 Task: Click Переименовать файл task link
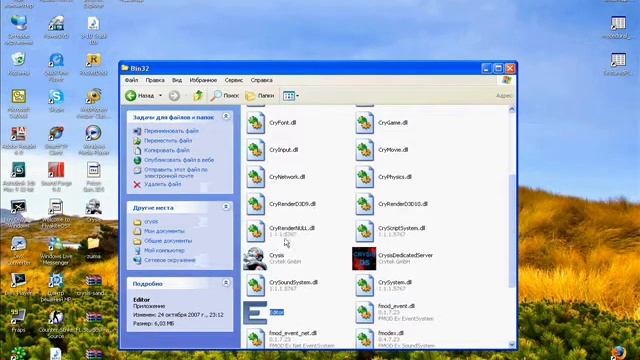tap(171, 131)
